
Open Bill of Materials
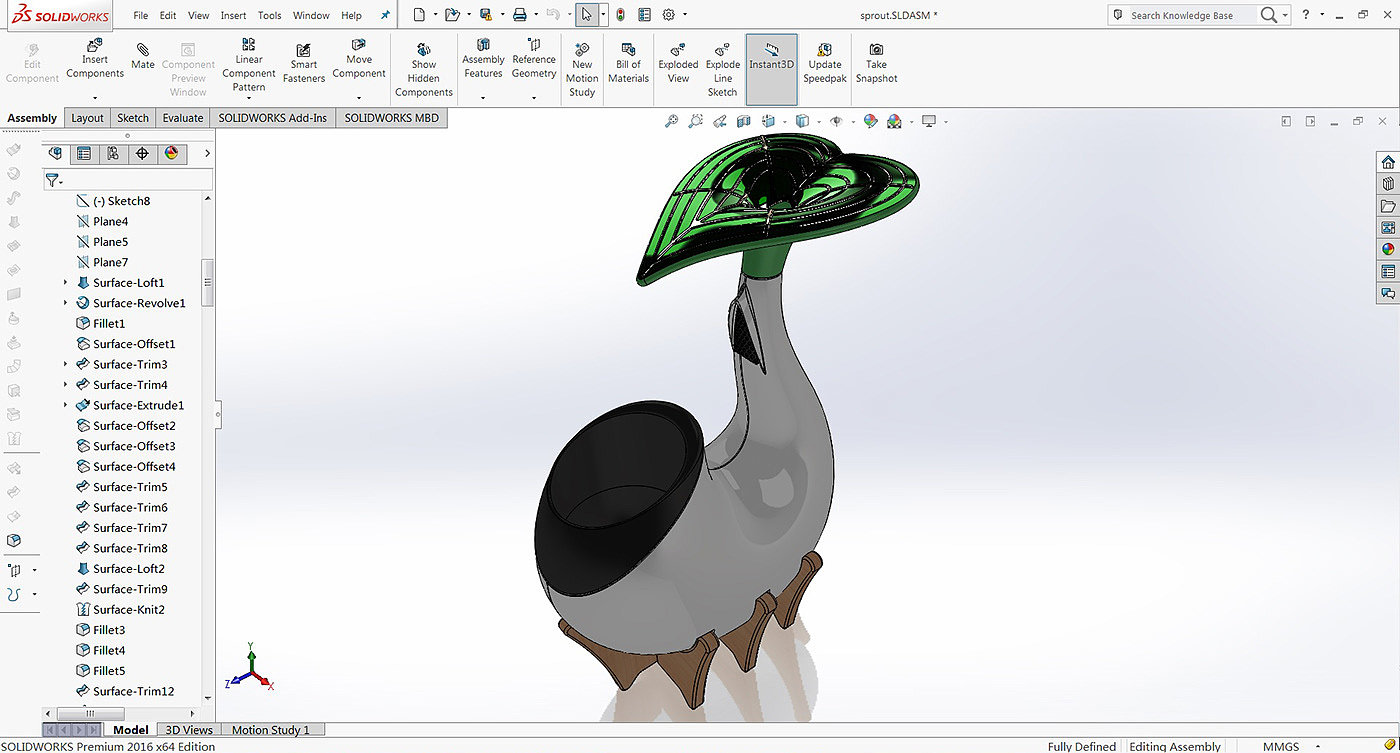click(x=628, y=50)
